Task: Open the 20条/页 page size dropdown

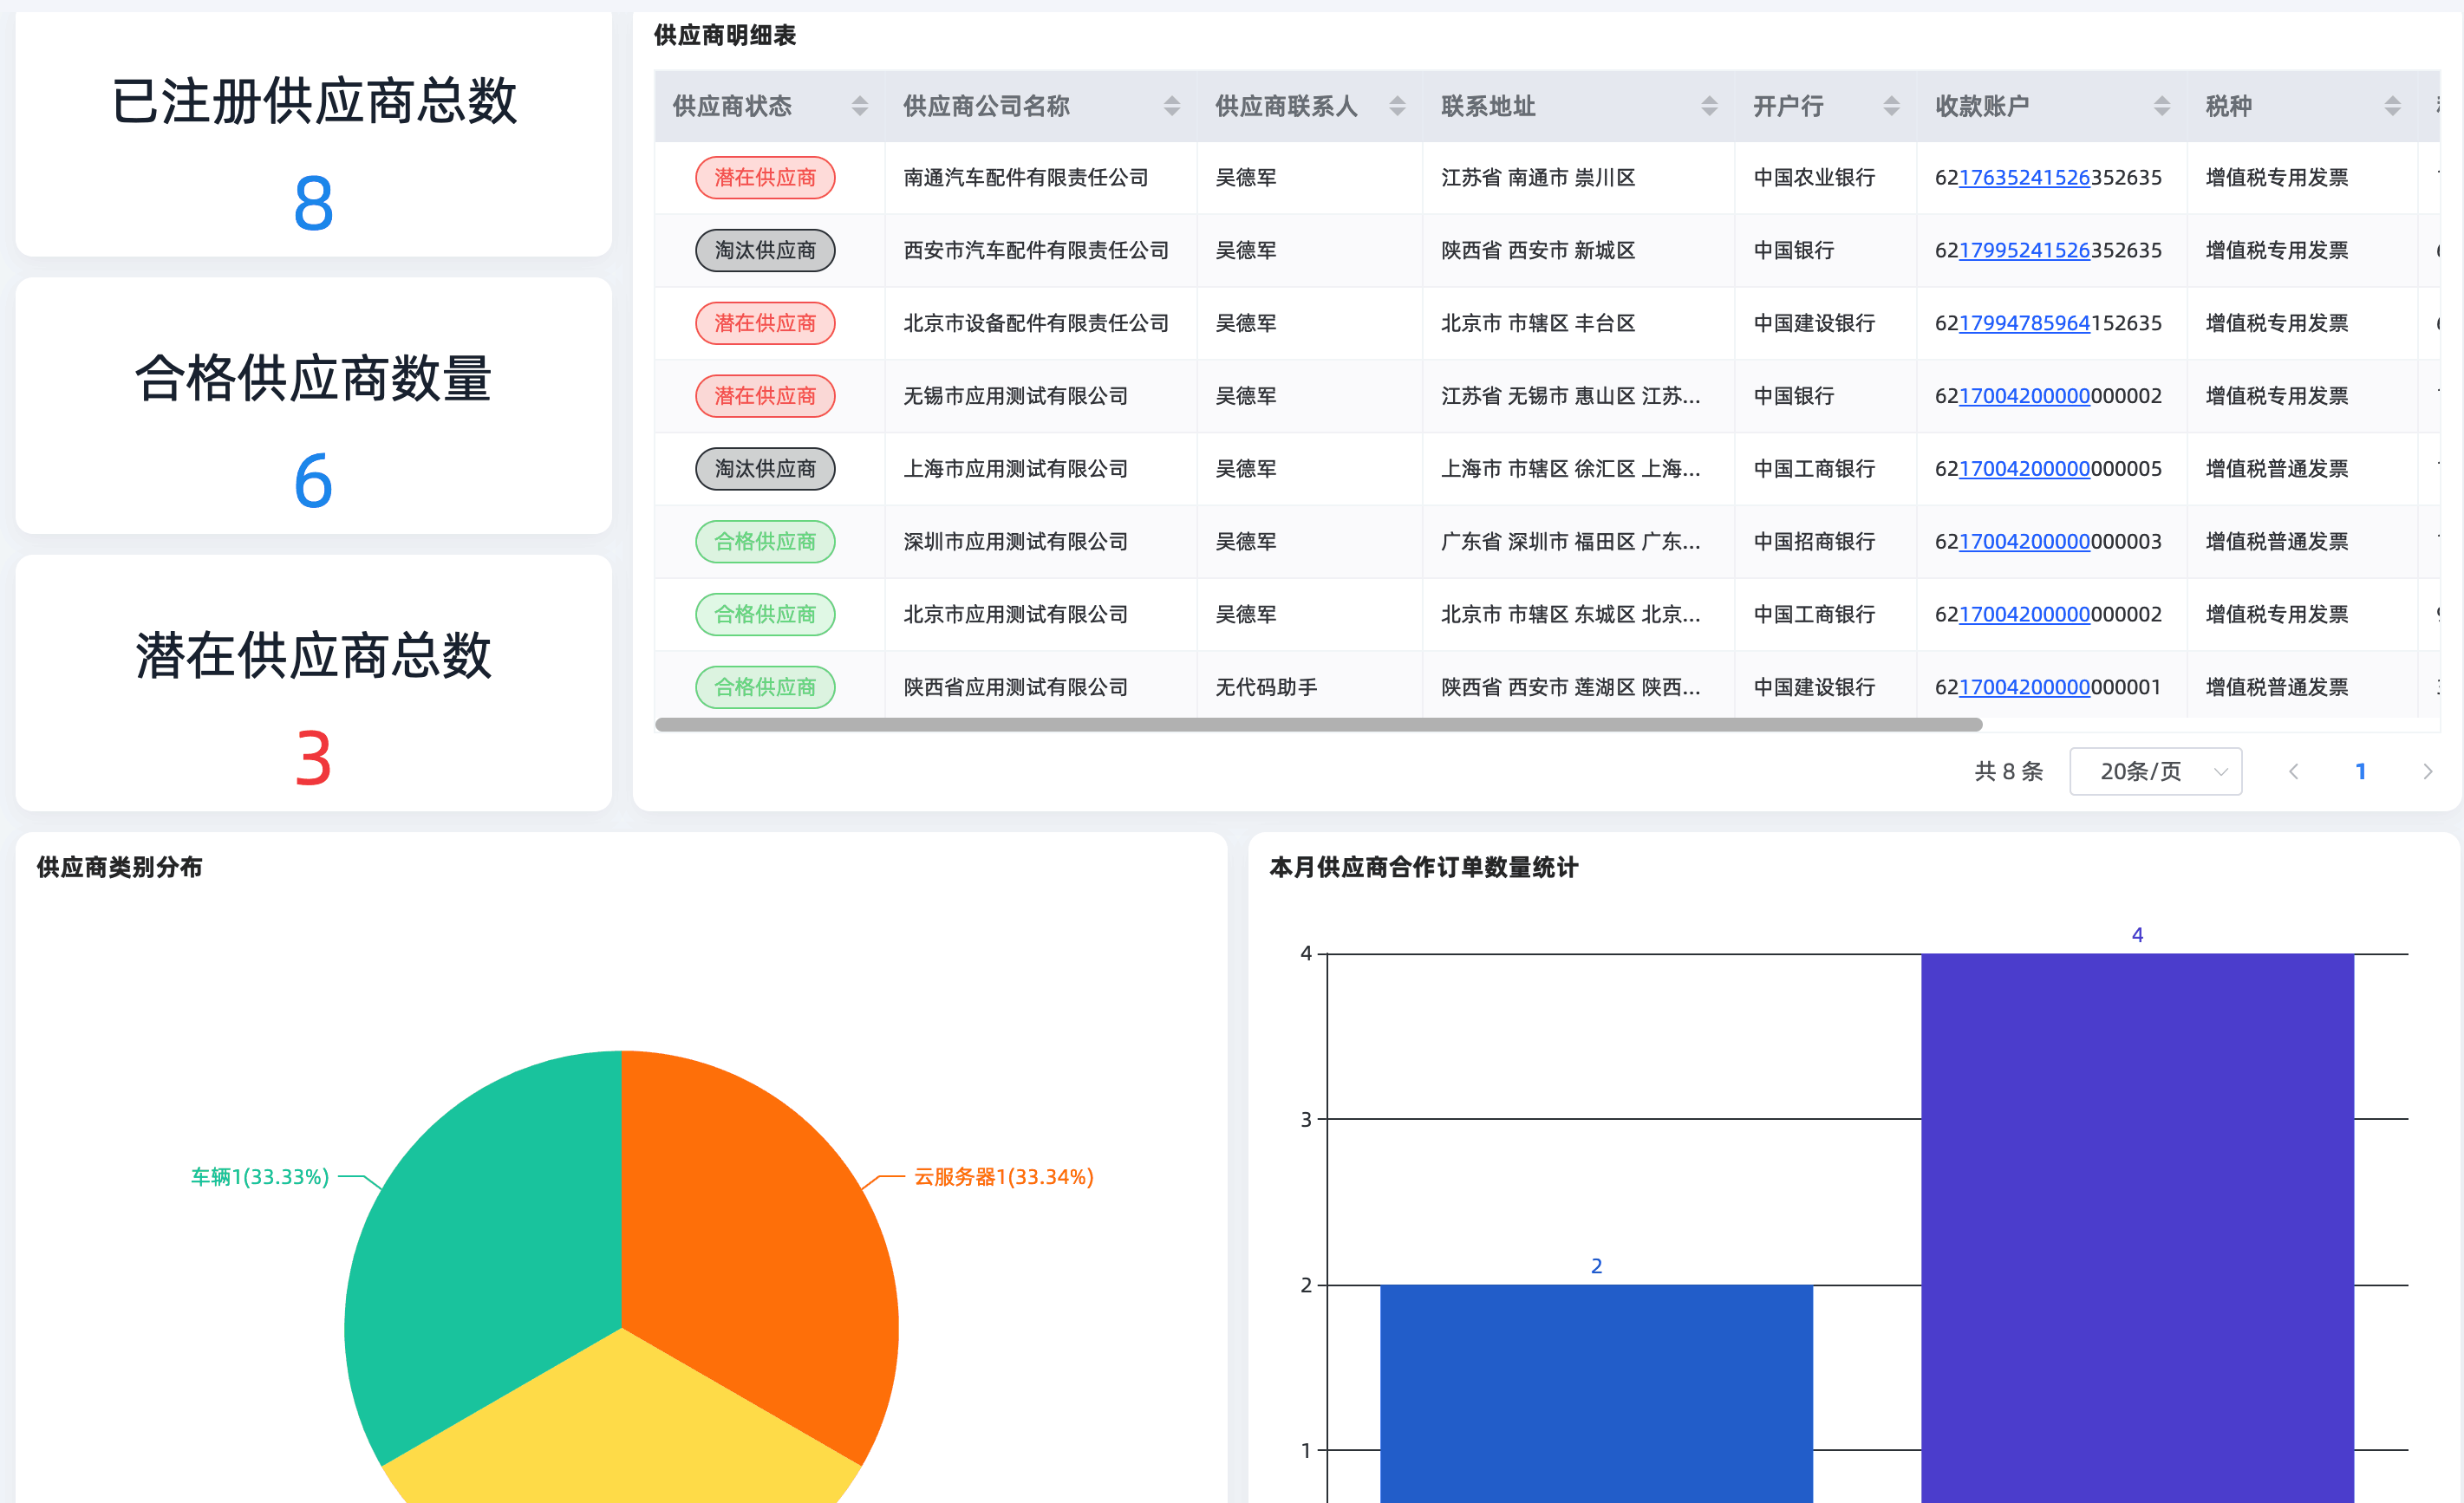Action: (x=2155, y=771)
